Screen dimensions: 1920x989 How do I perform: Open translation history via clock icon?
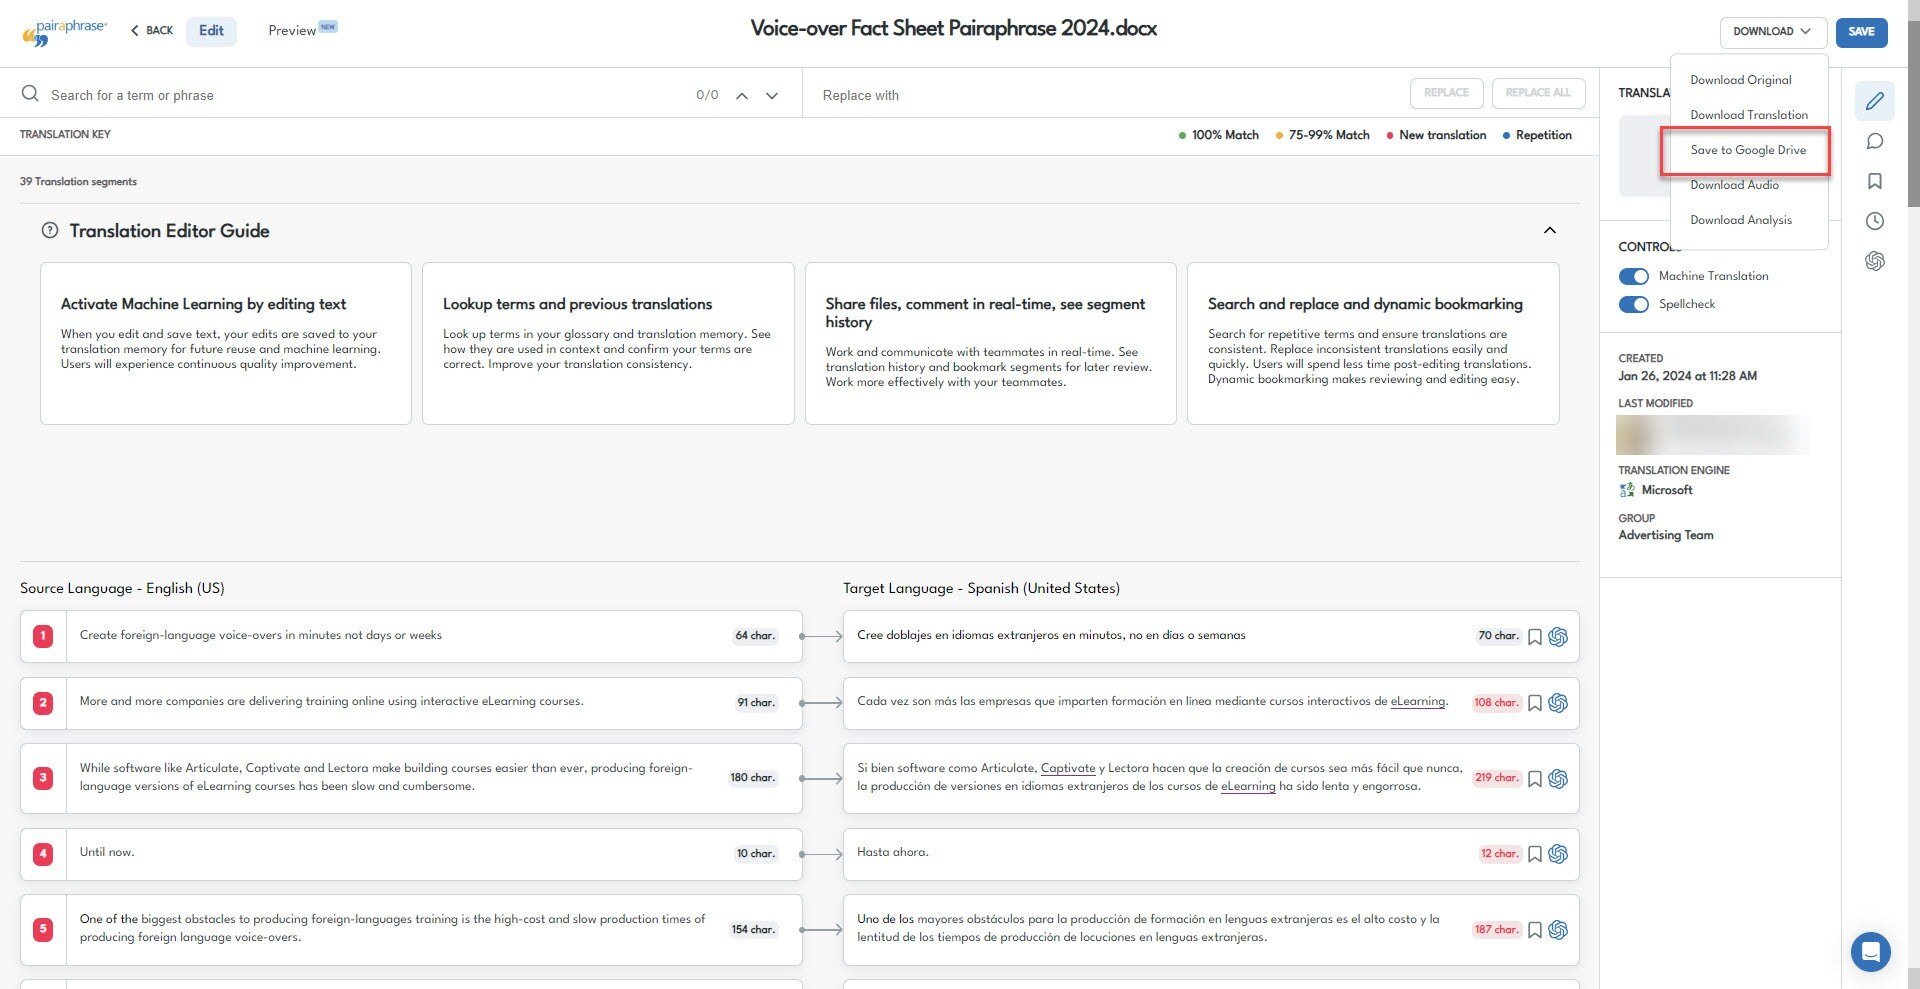click(1875, 221)
